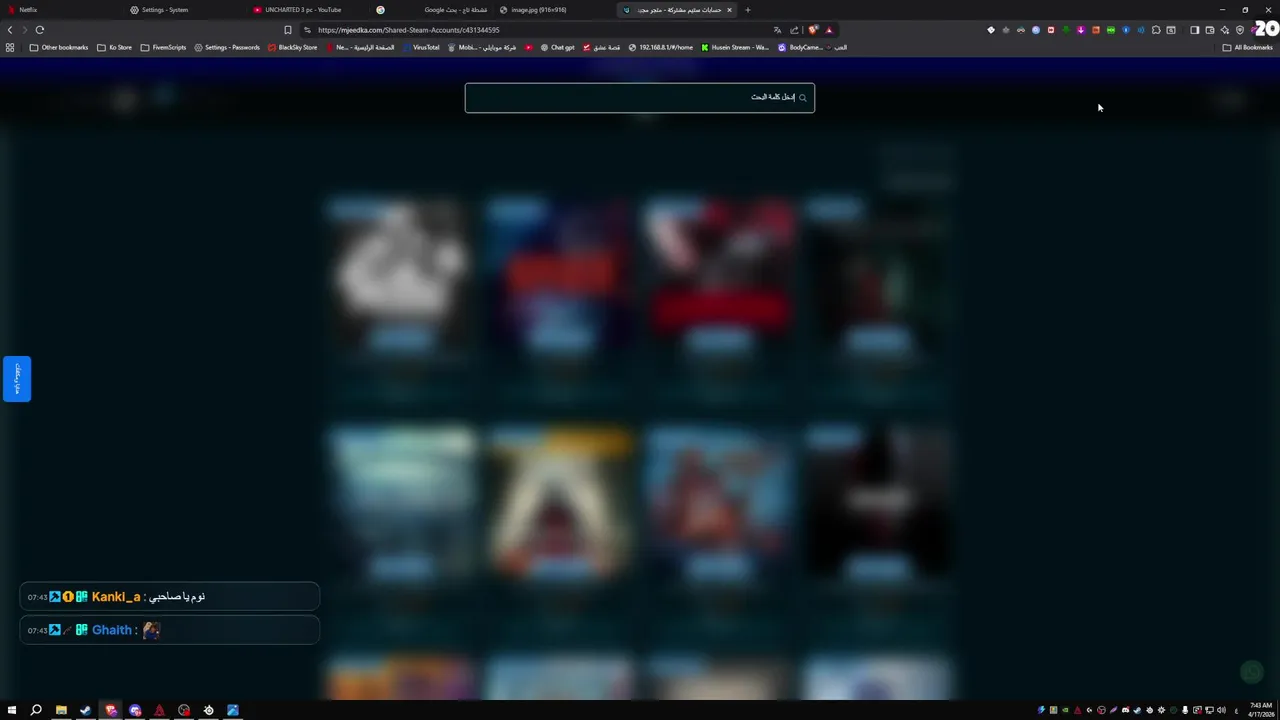Open the Brave Wallet icon

point(1210,30)
